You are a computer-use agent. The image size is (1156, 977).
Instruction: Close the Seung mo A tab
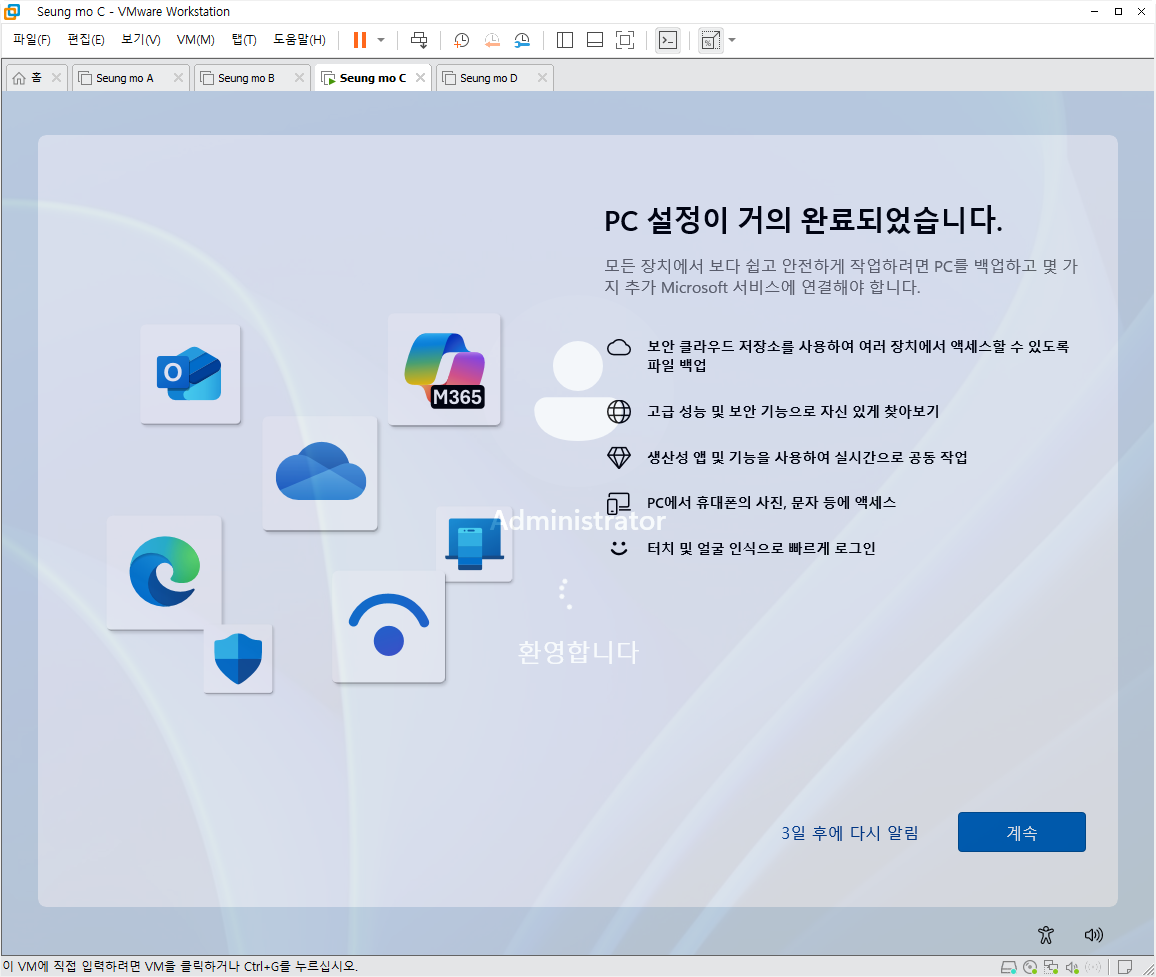tap(178, 77)
